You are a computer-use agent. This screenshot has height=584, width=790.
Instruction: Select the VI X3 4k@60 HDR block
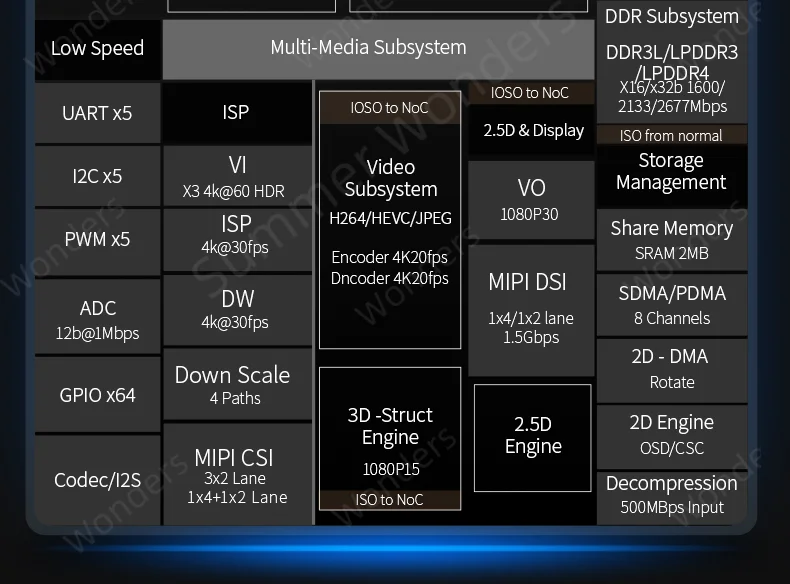[237, 176]
